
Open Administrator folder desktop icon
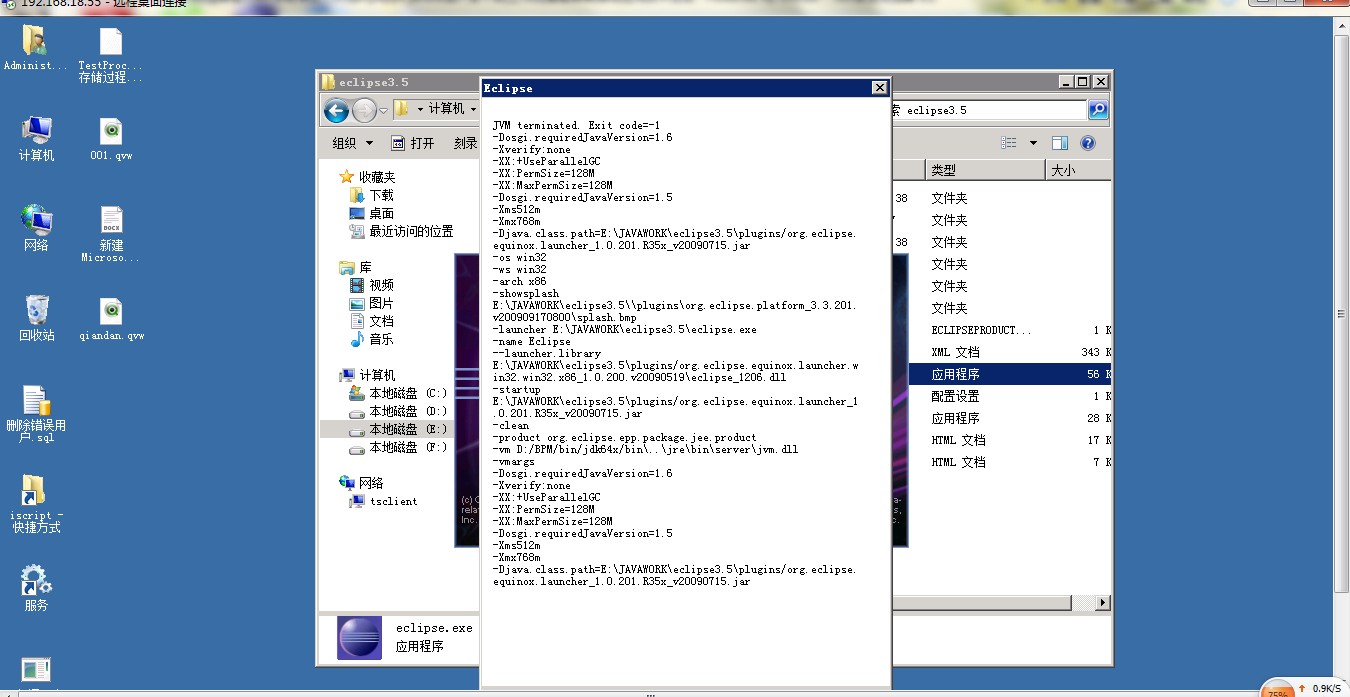pyautogui.click(x=36, y=48)
